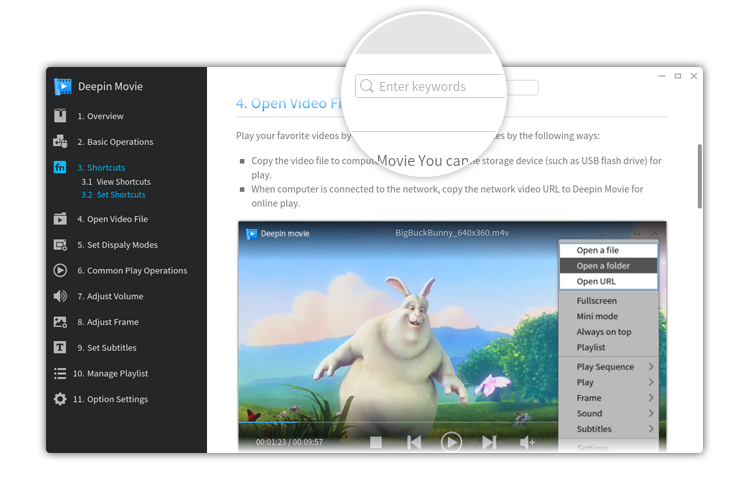Click the Set Display Modes icon
Screen dimensions: 749x500
point(60,245)
